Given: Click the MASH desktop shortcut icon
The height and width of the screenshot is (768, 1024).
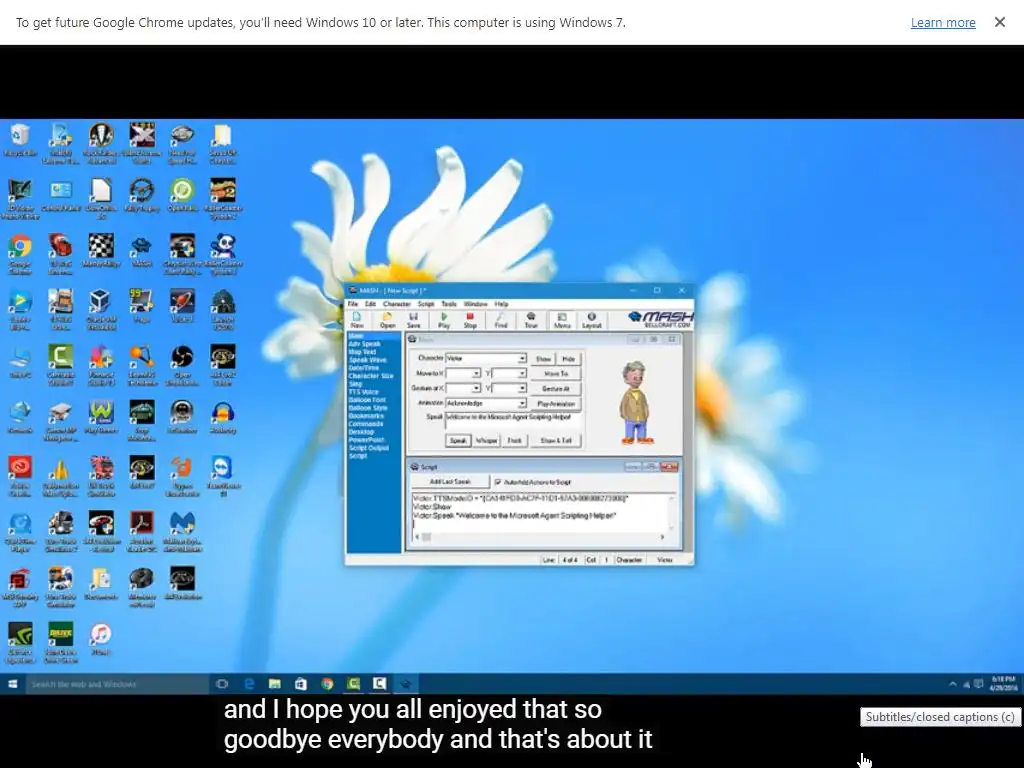Looking at the screenshot, I should [142, 247].
